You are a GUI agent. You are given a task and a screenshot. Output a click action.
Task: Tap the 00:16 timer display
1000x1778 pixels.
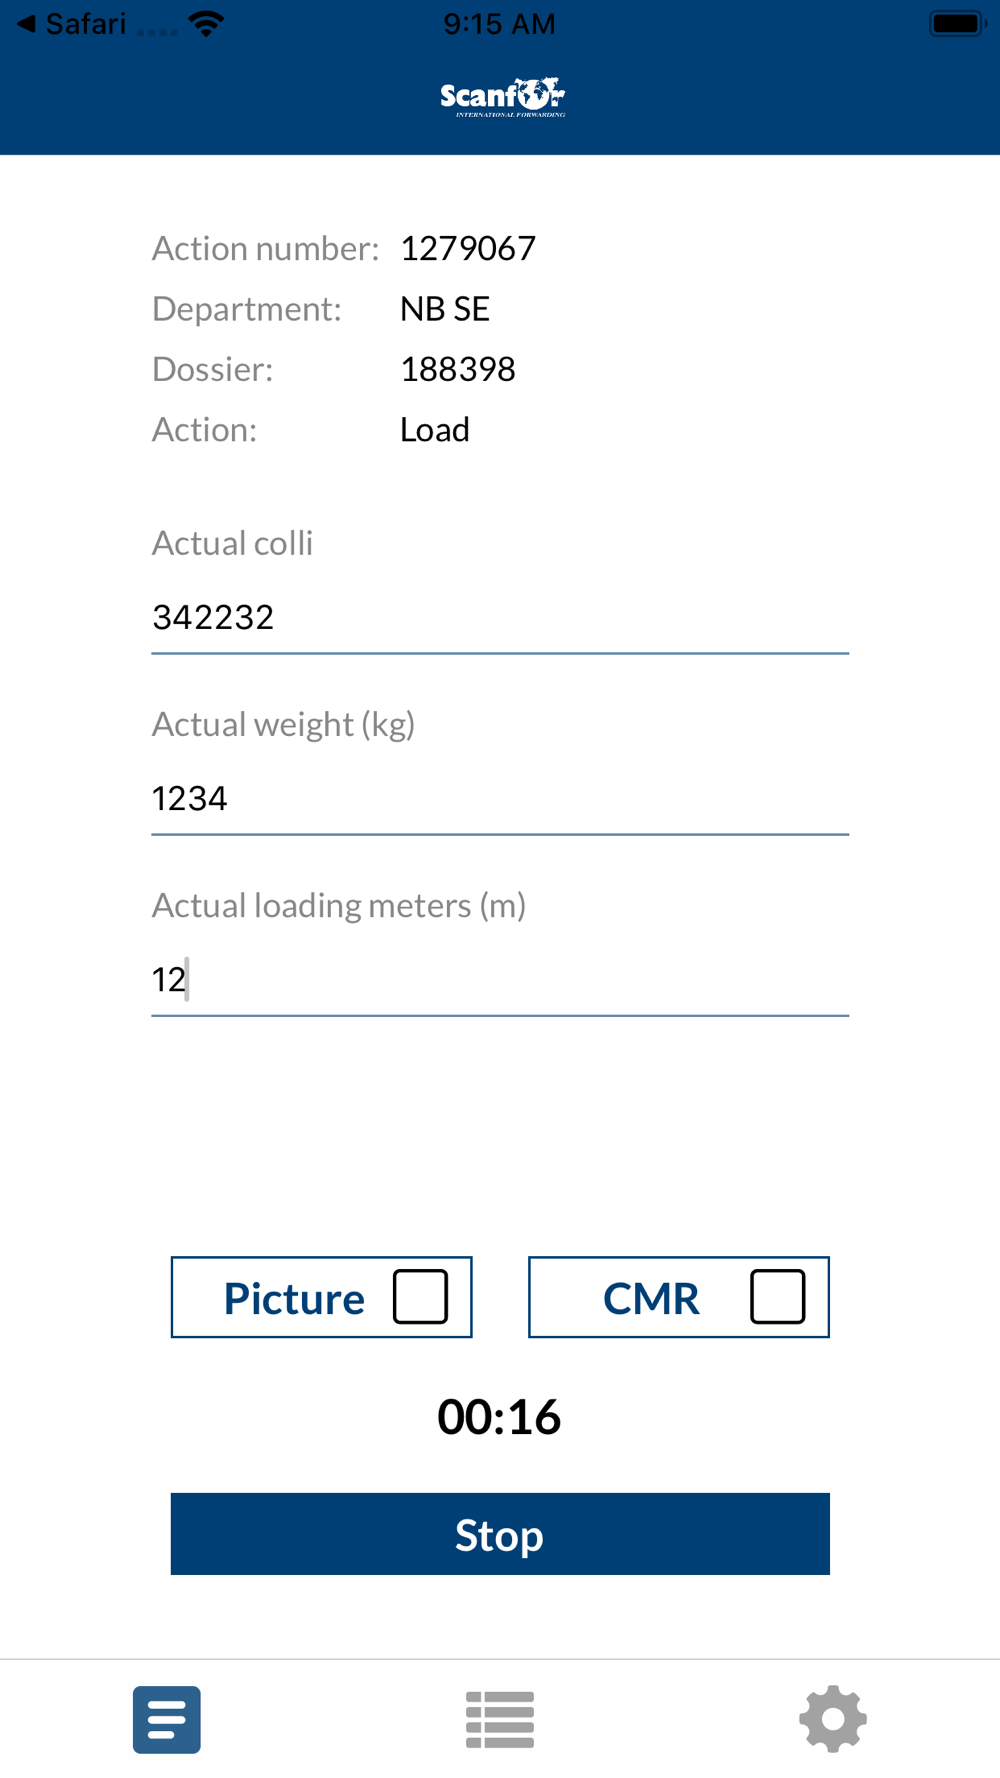tap(499, 1417)
